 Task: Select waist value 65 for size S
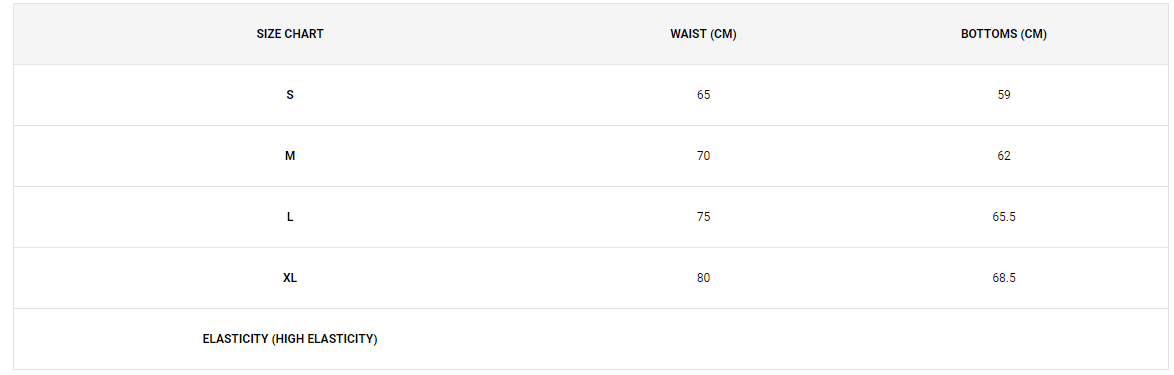pyautogui.click(x=703, y=95)
